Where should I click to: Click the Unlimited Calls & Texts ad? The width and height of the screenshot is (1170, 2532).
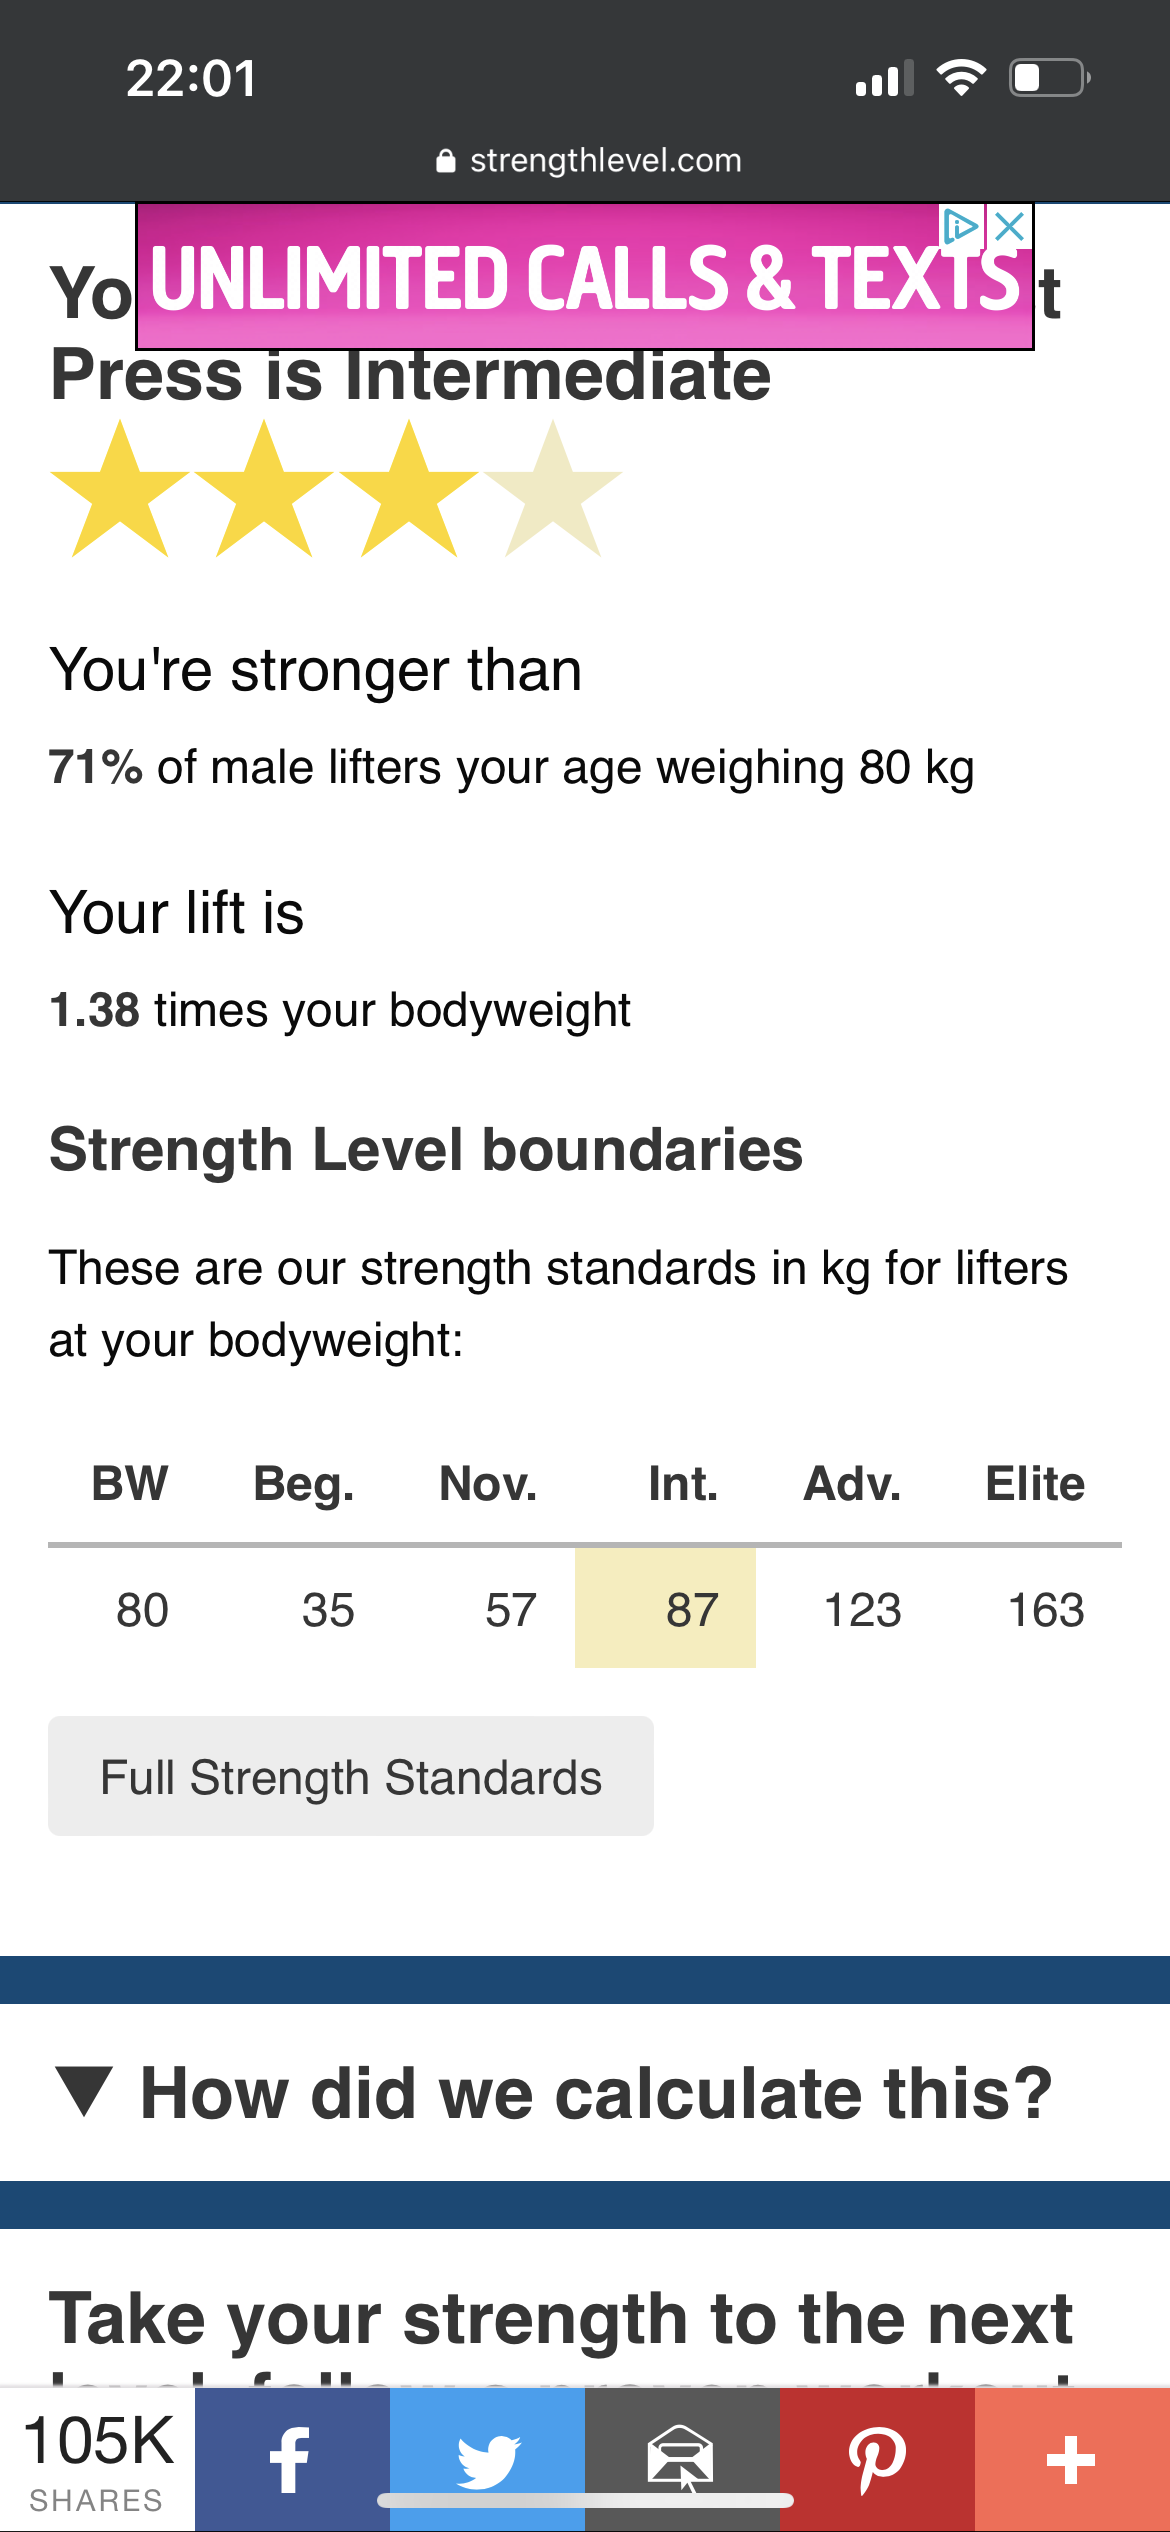pos(585,277)
